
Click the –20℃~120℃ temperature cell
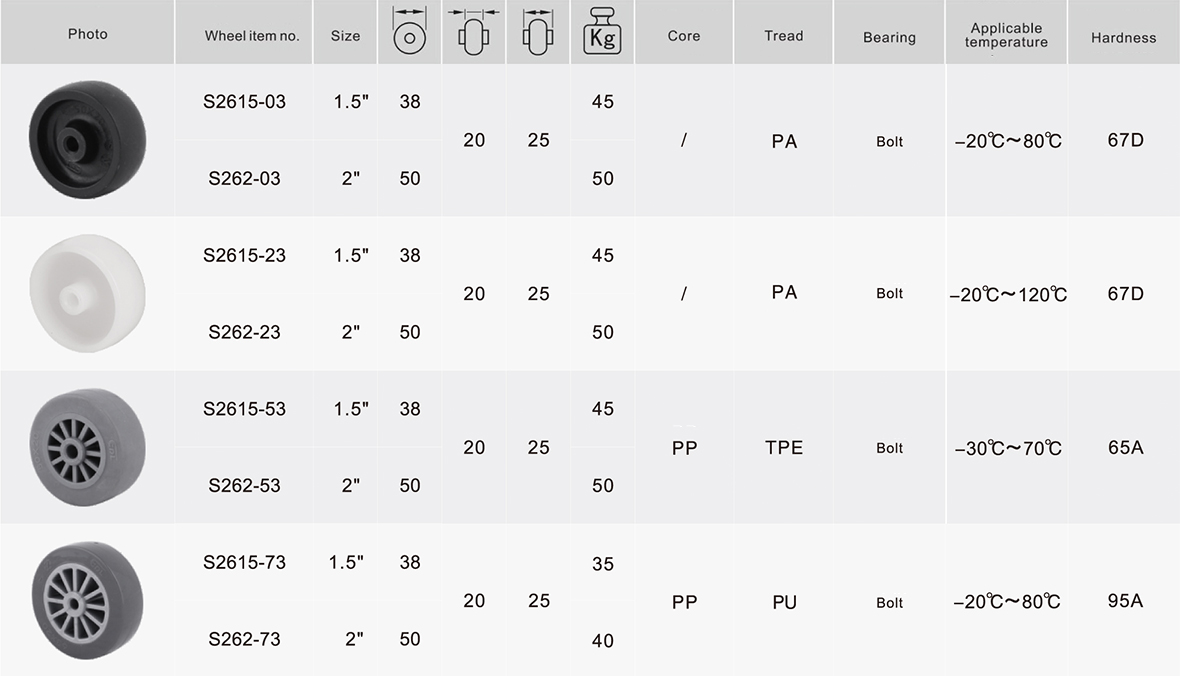pyautogui.click(x=1008, y=294)
